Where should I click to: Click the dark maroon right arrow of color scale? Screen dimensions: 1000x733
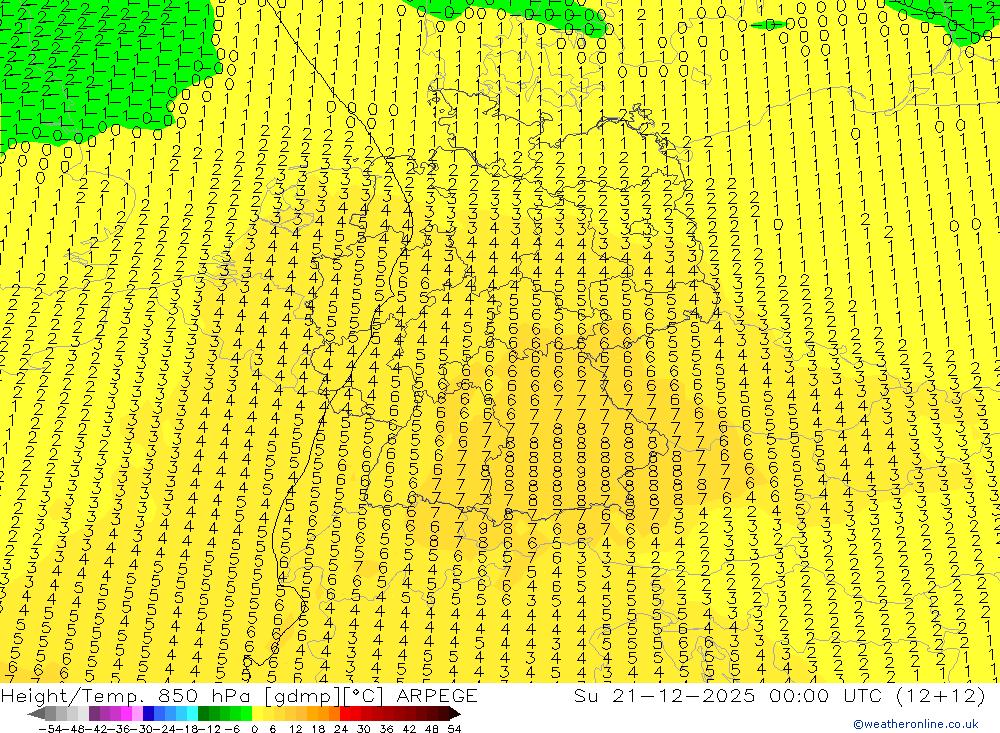pos(455,714)
